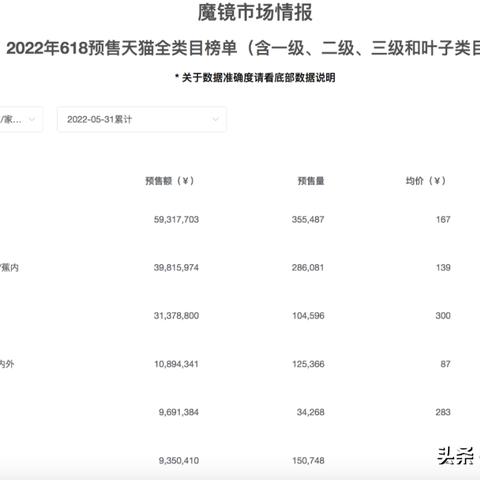The image size is (480, 480).
Task: Sort by 预售额（¥）column header
Action: (x=170, y=181)
